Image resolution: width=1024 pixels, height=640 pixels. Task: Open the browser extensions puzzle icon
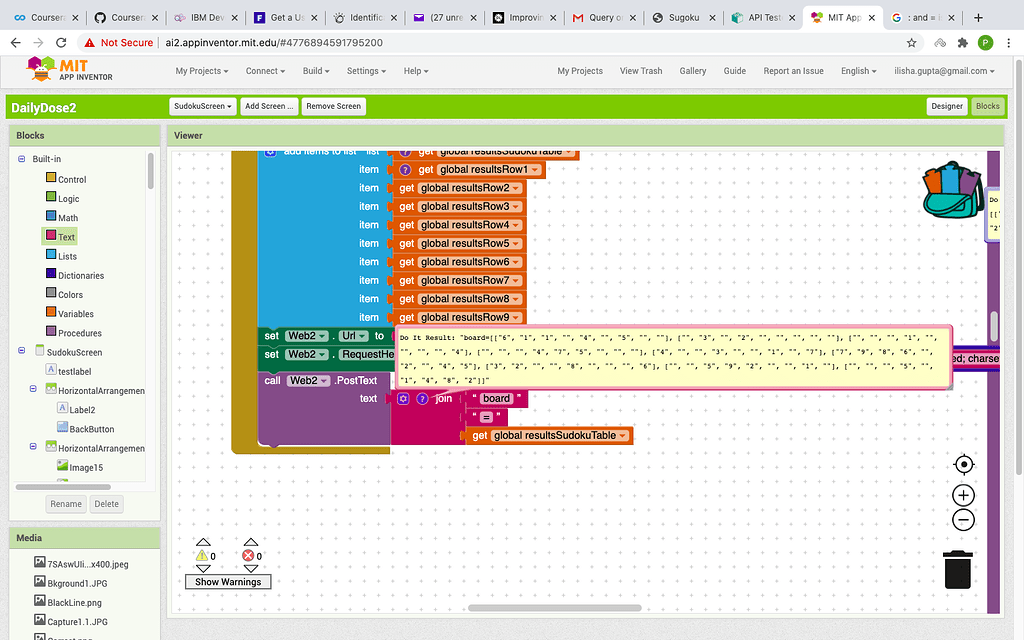click(963, 42)
